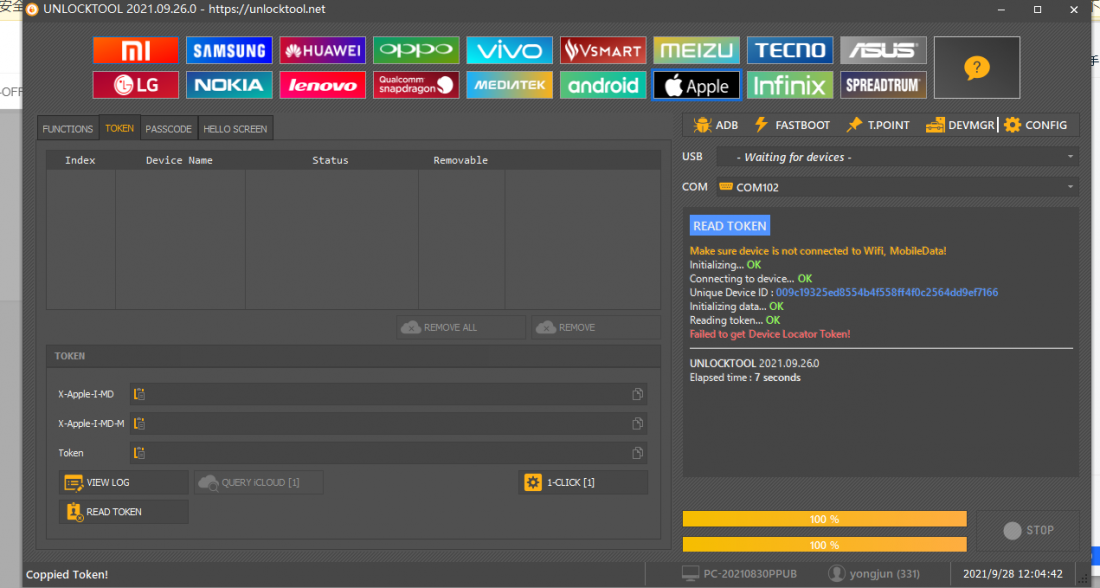Select the Vsmart brand tile
The width and height of the screenshot is (1100, 588).
pos(603,51)
